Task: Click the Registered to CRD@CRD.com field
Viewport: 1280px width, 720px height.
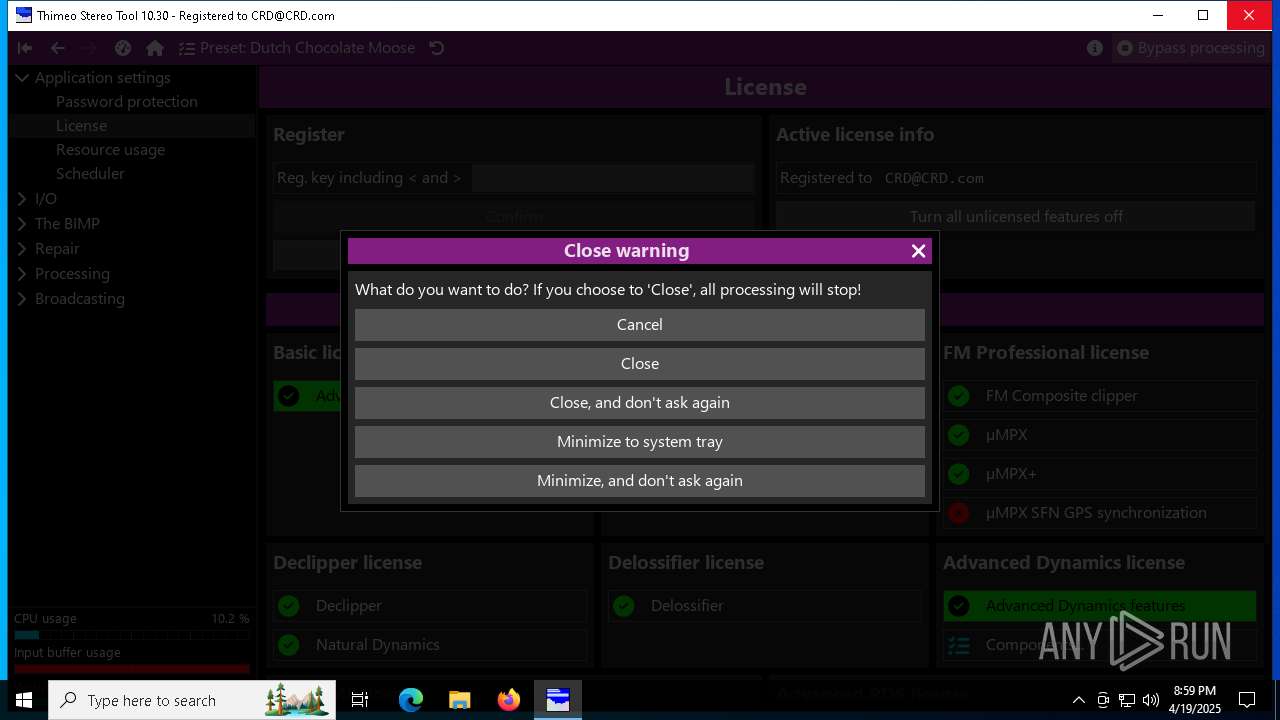Action: [1016, 178]
